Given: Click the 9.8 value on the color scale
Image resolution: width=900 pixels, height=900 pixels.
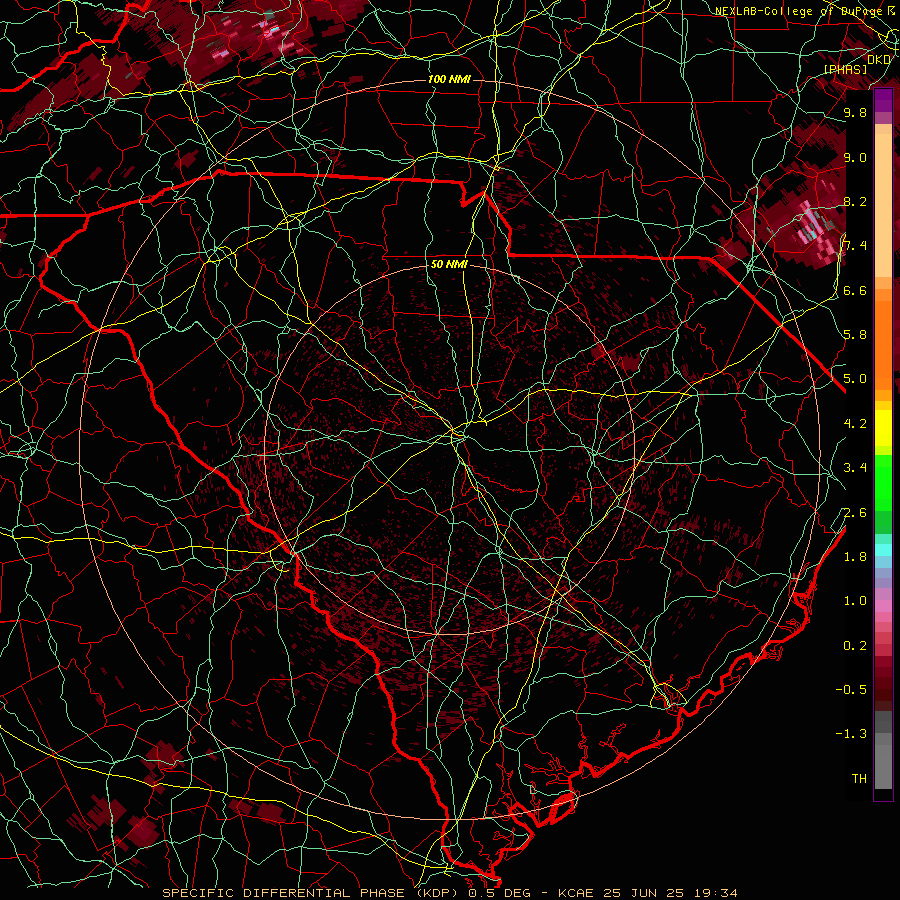Looking at the screenshot, I should click(855, 113).
